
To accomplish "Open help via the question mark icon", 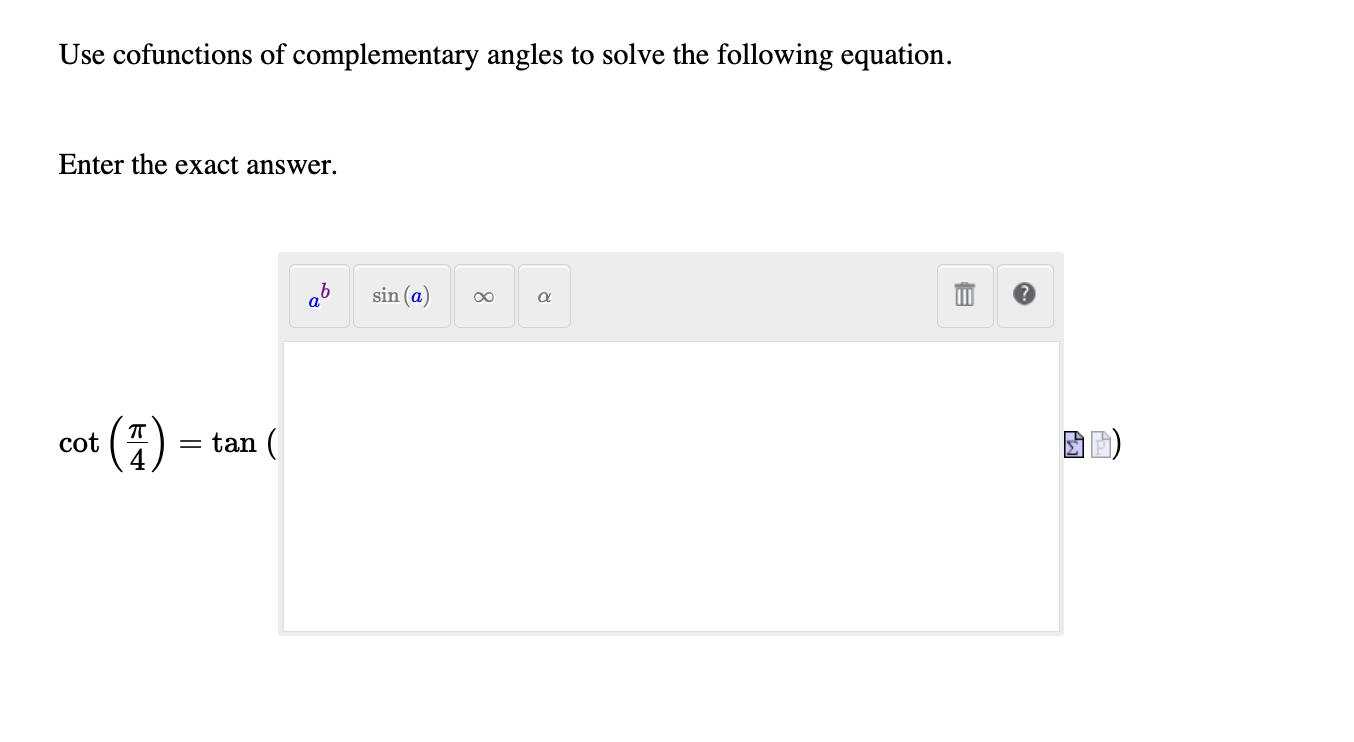I will pos(1024,295).
